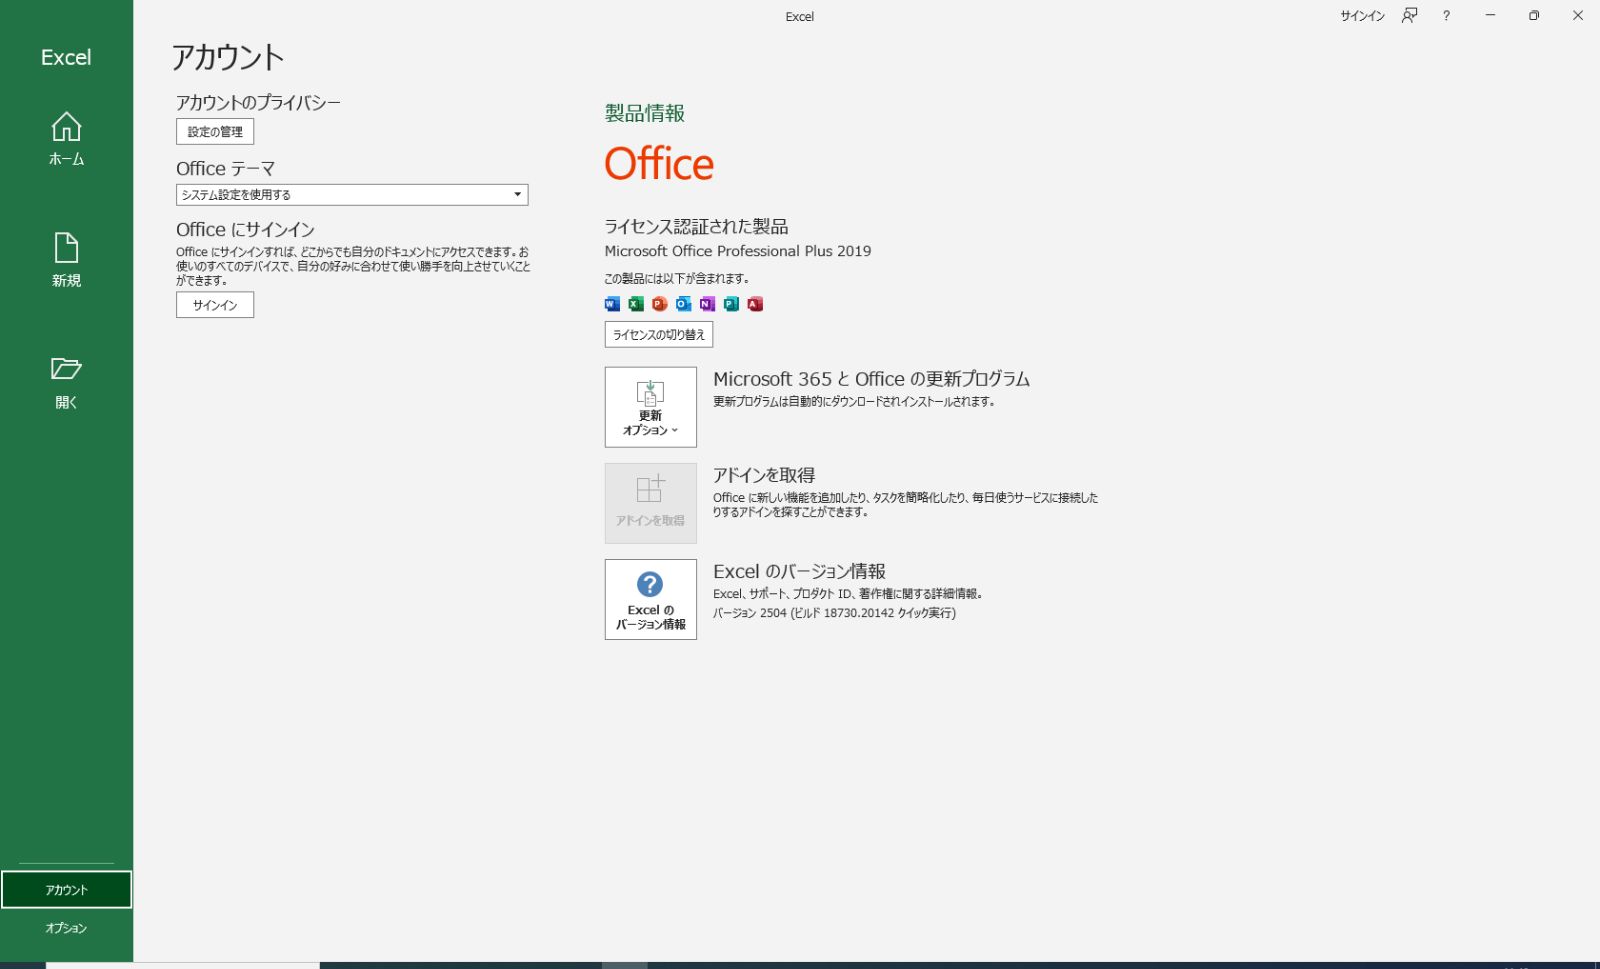Click the ライセンスの切り替え button
1600x969 pixels.
point(659,335)
